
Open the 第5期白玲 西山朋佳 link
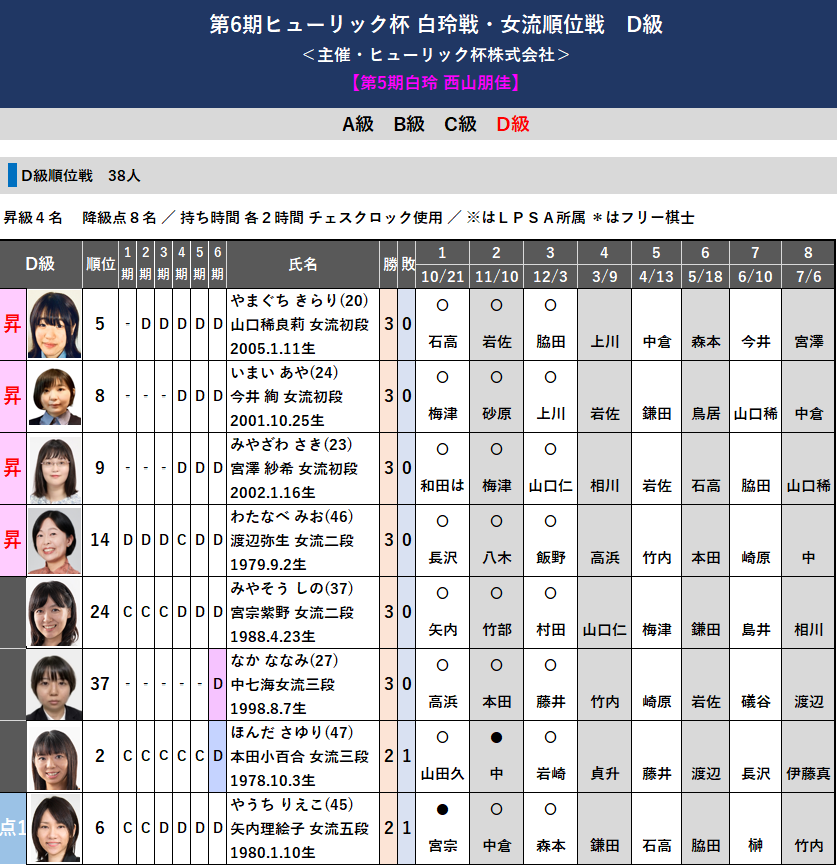click(x=418, y=83)
